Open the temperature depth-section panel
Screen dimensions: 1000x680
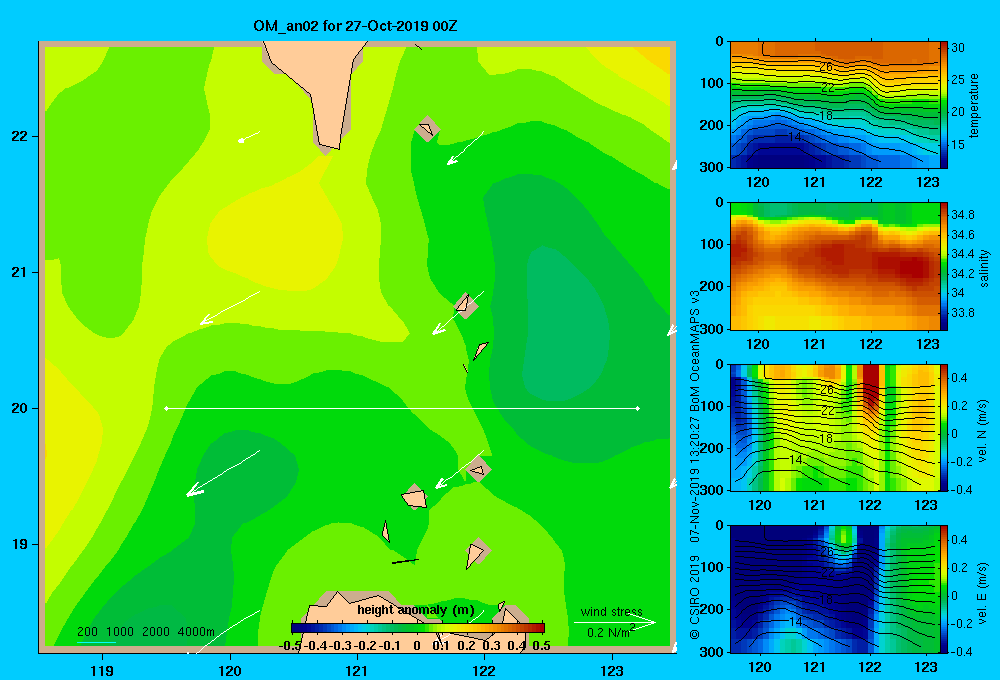click(x=834, y=105)
